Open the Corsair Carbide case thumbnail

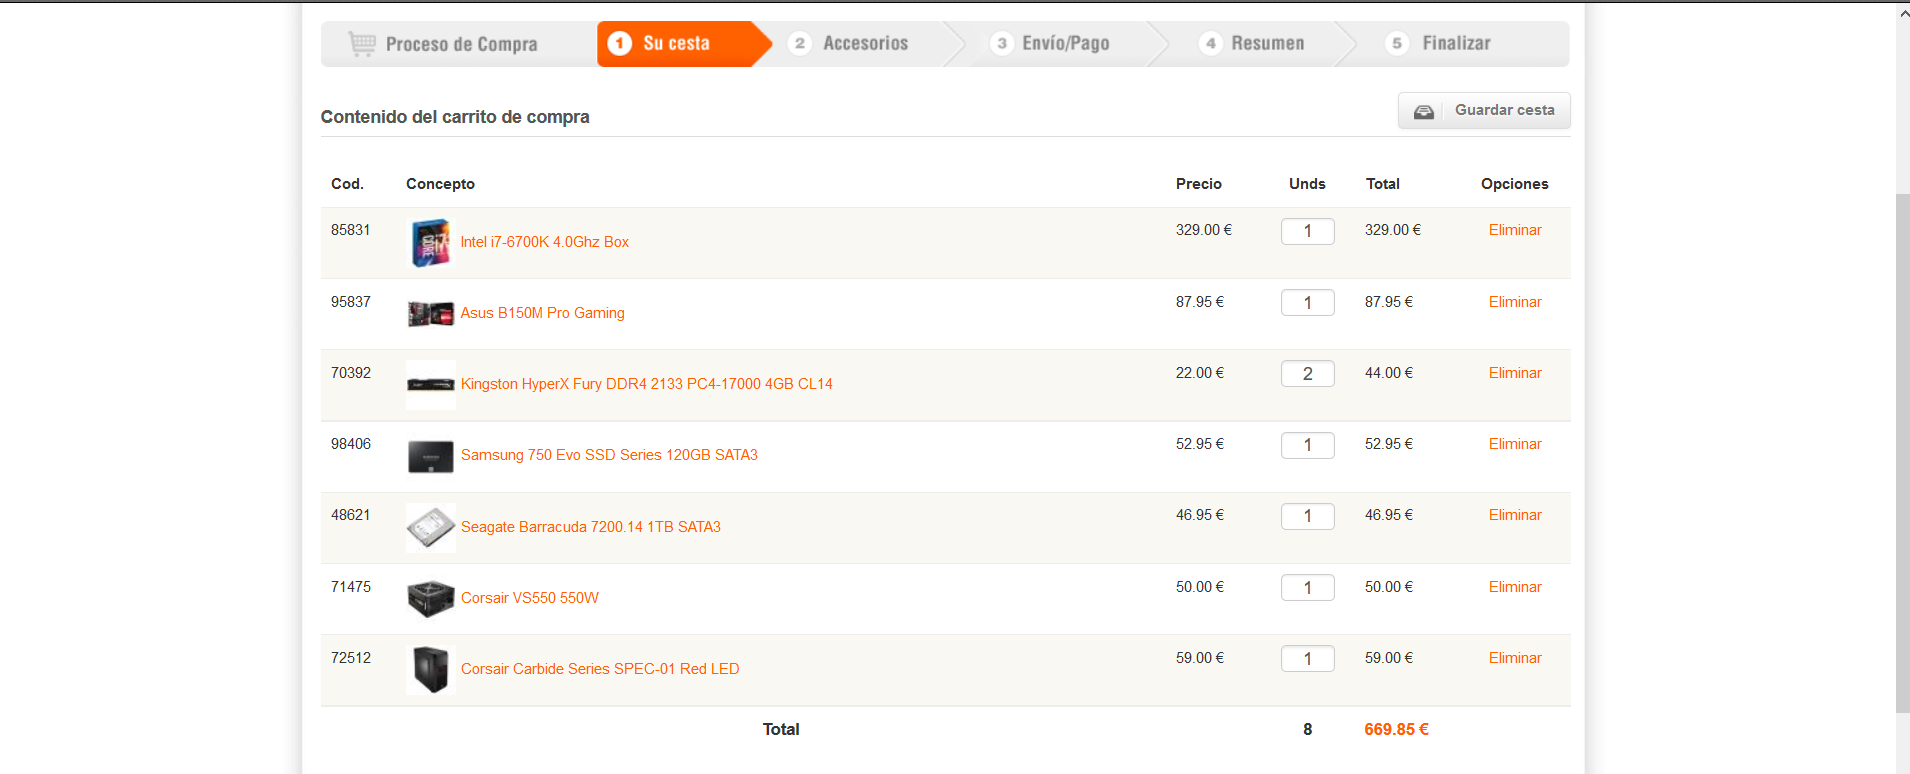431,669
